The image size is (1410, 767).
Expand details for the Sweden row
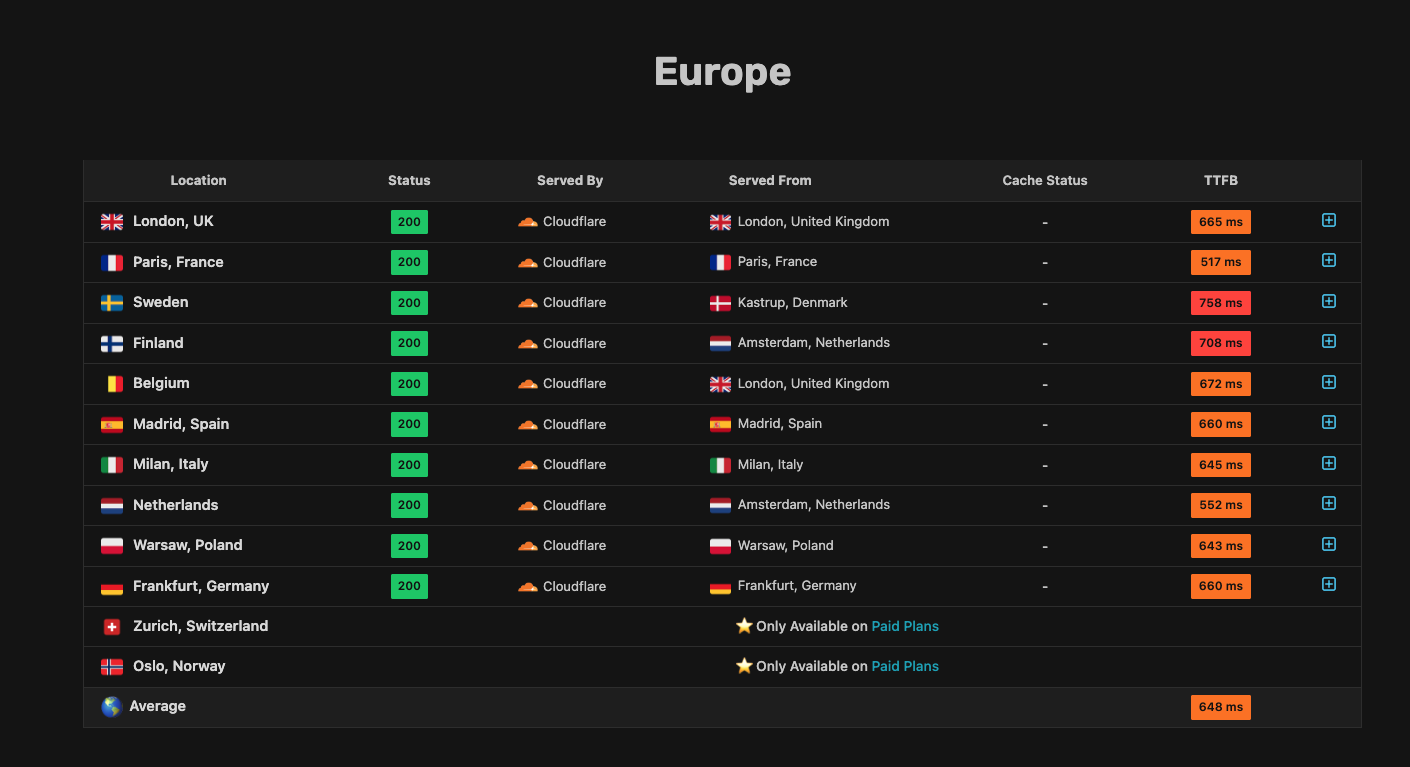[1329, 301]
